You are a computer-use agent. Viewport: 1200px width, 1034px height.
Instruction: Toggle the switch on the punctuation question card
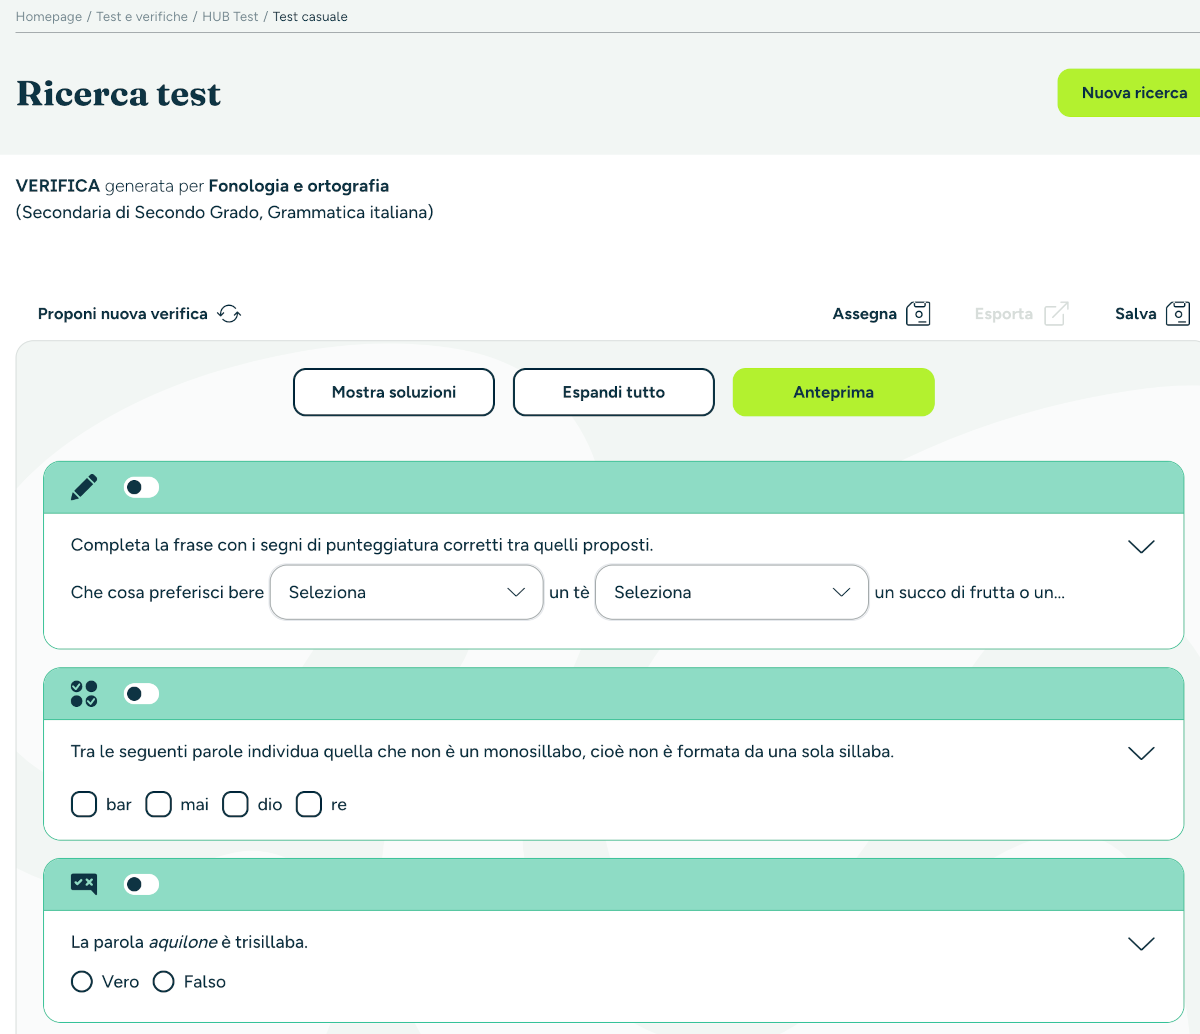pyautogui.click(x=141, y=488)
